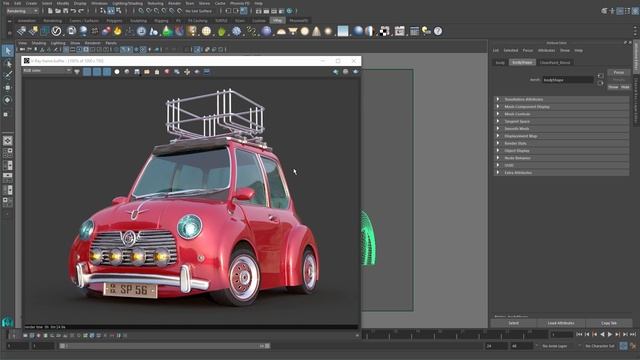The image size is (640, 360).
Task: Open the Rendering menu set dropdown
Action: tap(22, 11)
